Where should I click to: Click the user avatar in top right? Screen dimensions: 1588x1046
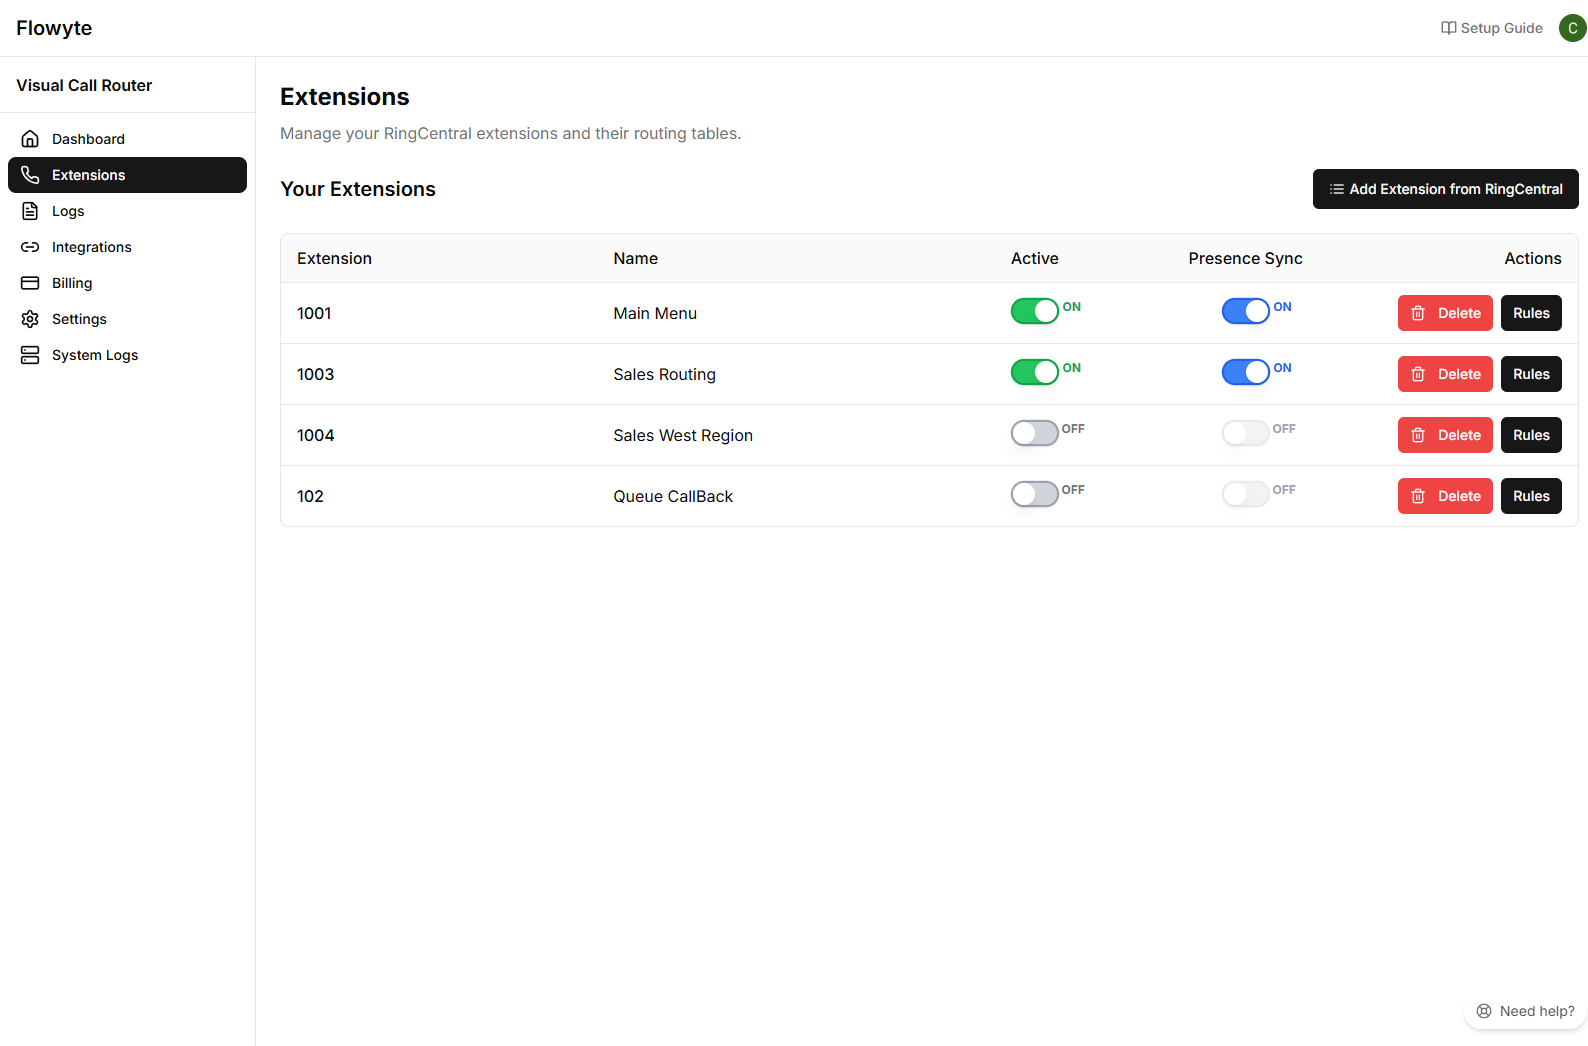coord(1572,28)
